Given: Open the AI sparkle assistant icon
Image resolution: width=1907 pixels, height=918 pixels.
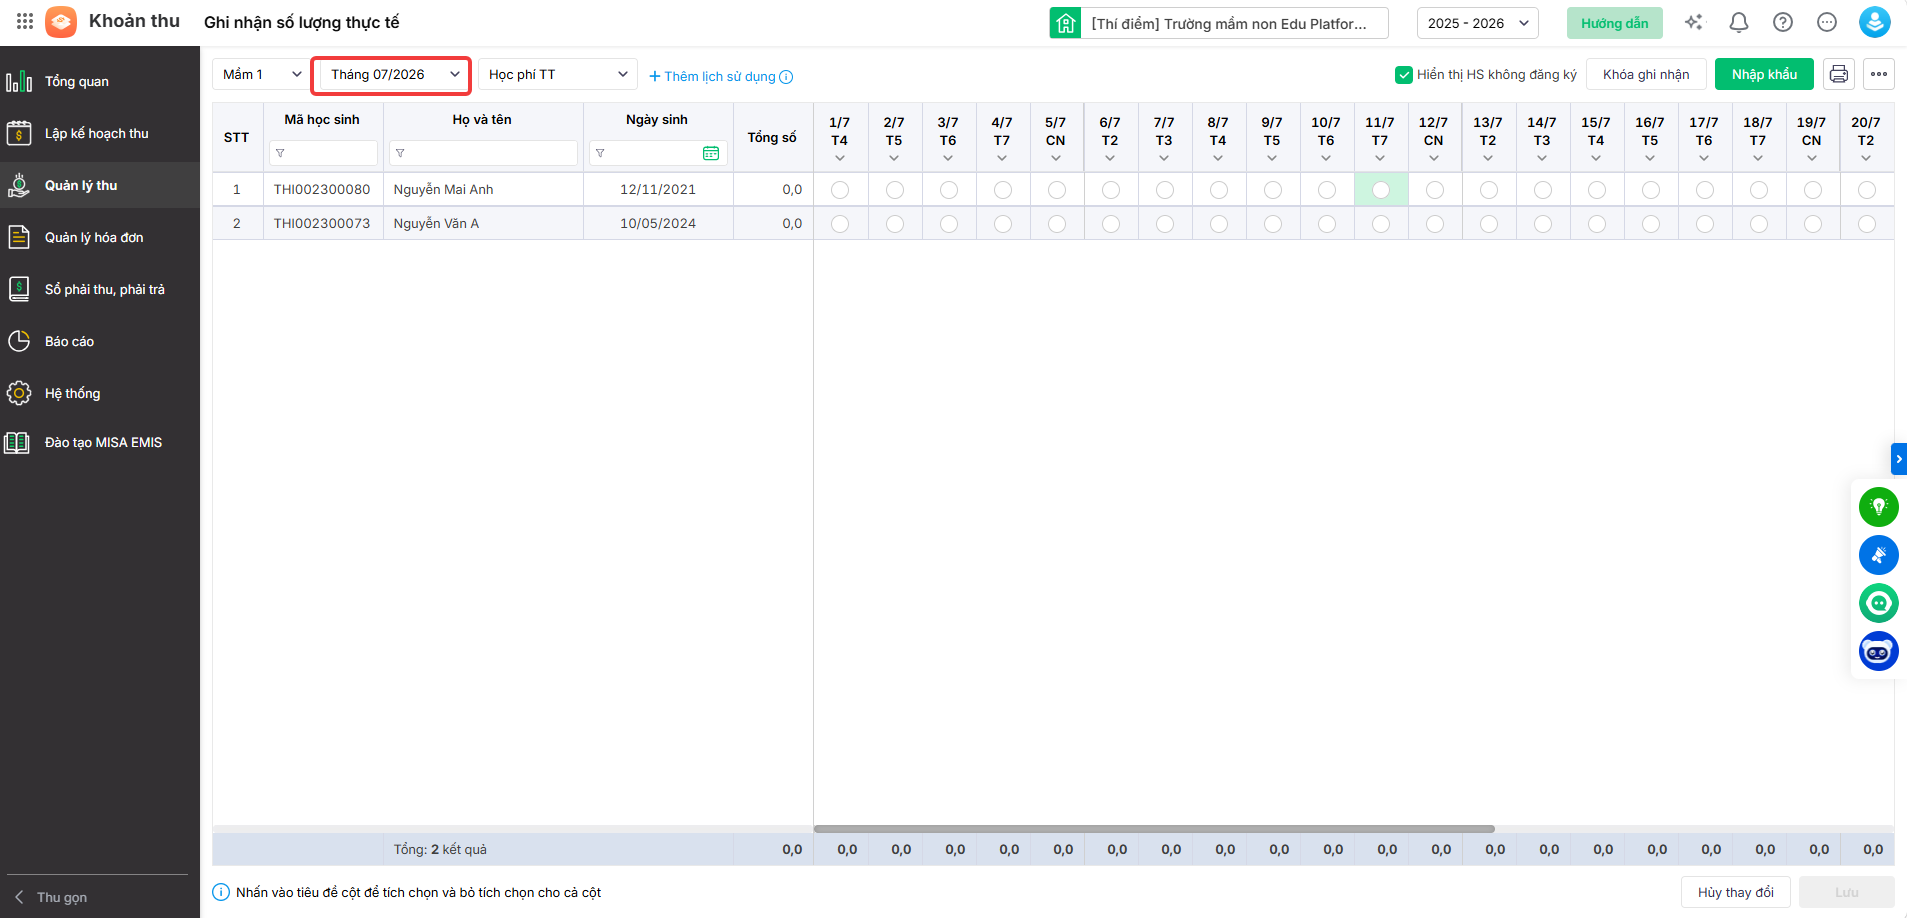Looking at the screenshot, I should pos(1694,22).
